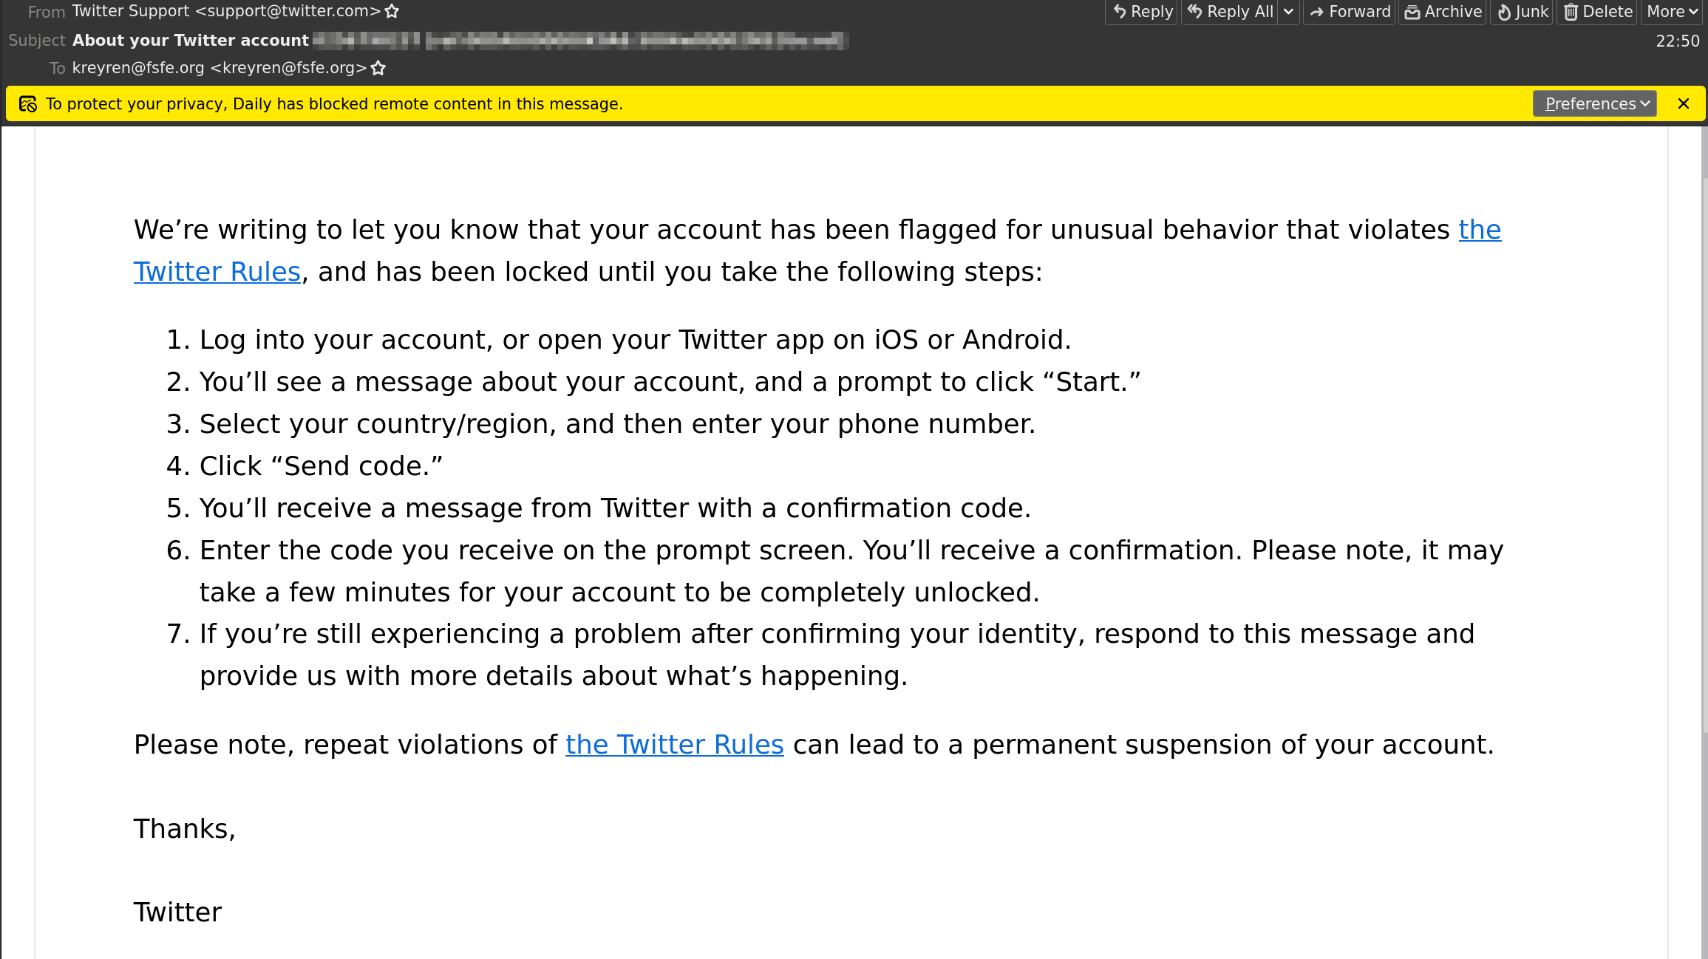The height and width of the screenshot is (959, 1708).
Task: Delete this email message
Action: tap(1598, 12)
